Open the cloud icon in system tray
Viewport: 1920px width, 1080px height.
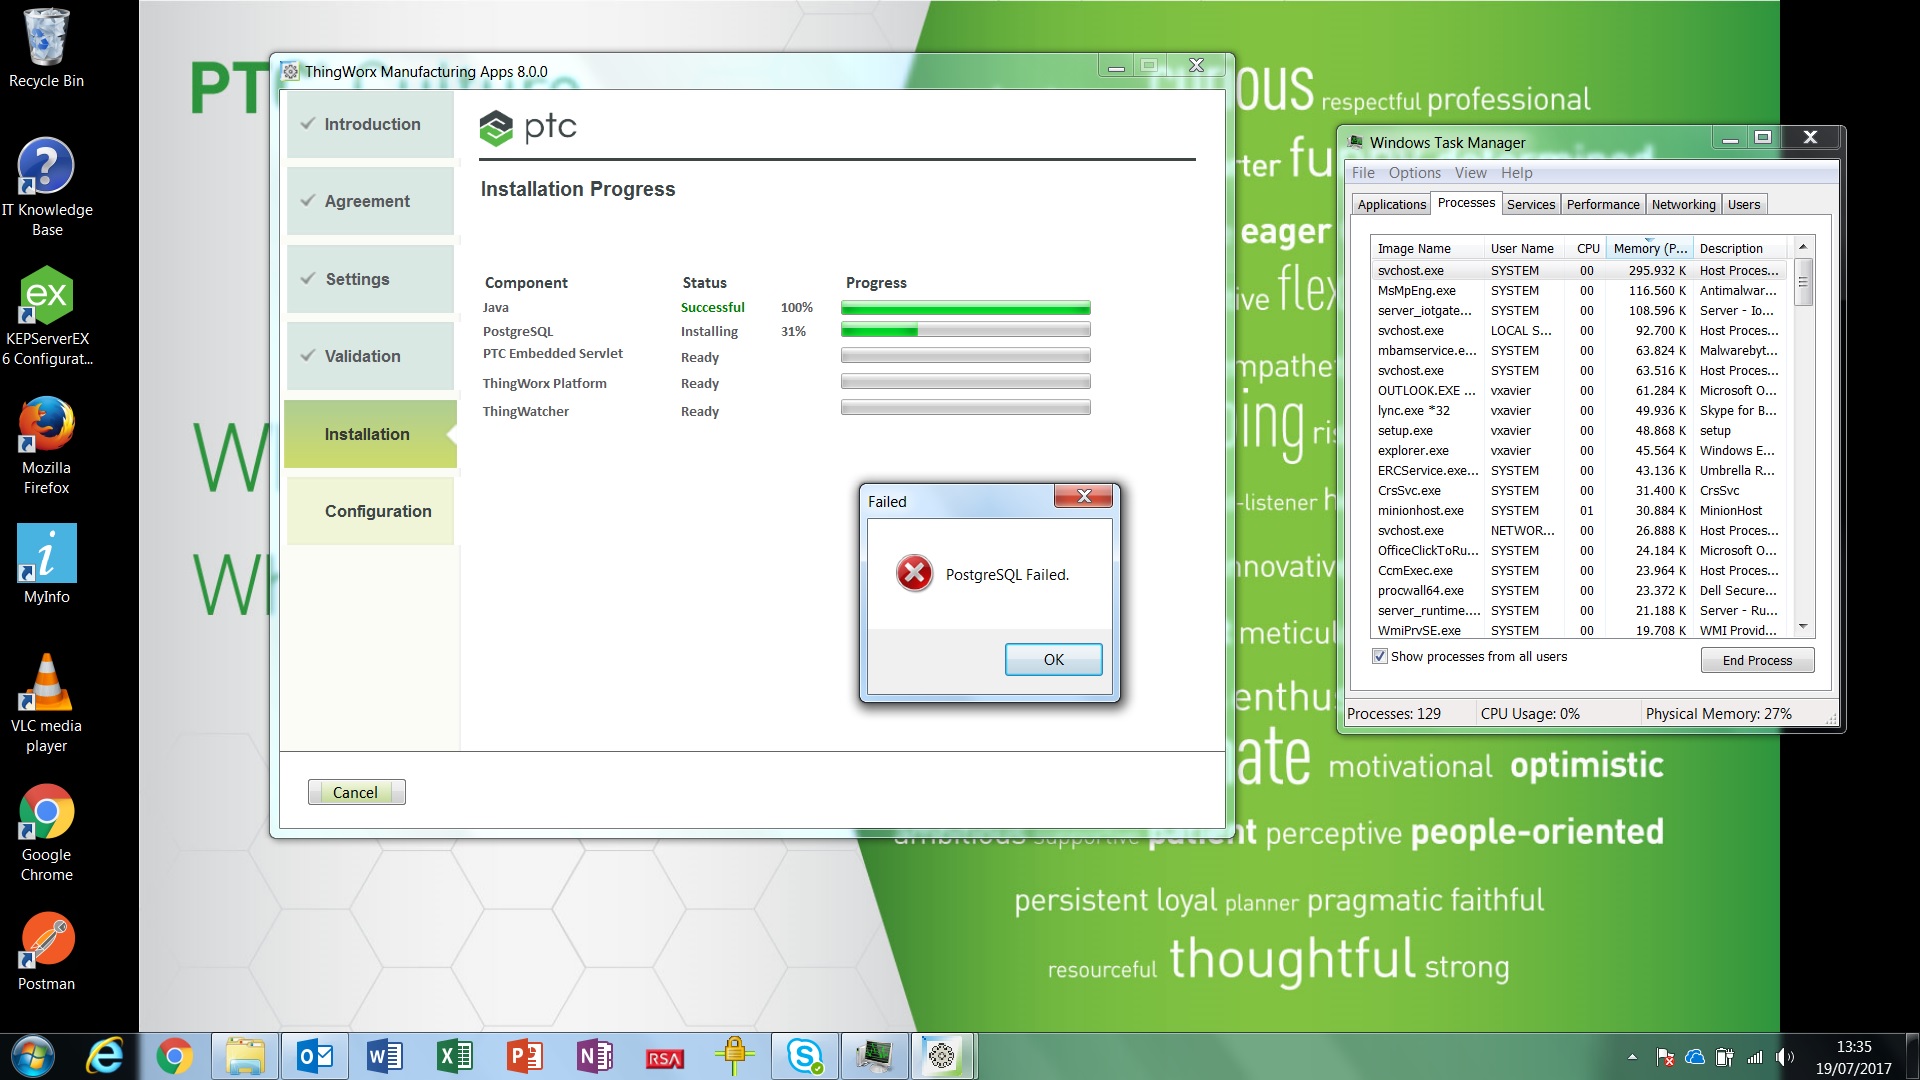point(1695,1057)
